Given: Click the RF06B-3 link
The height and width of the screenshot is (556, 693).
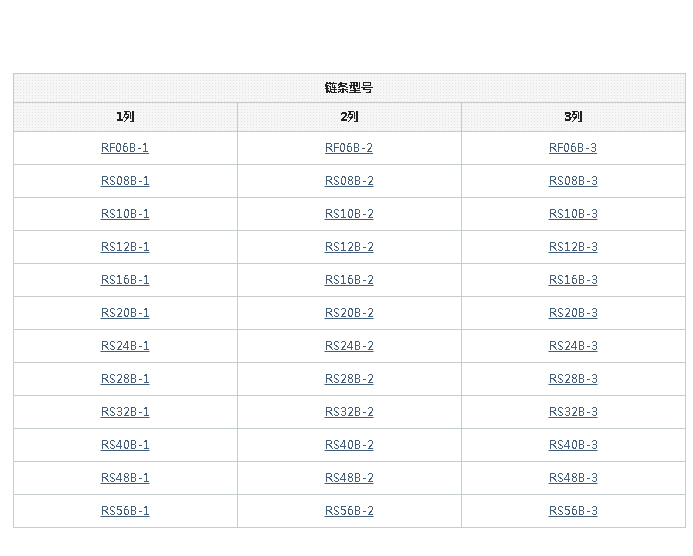Looking at the screenshot, I should click(x=573, y=148).
